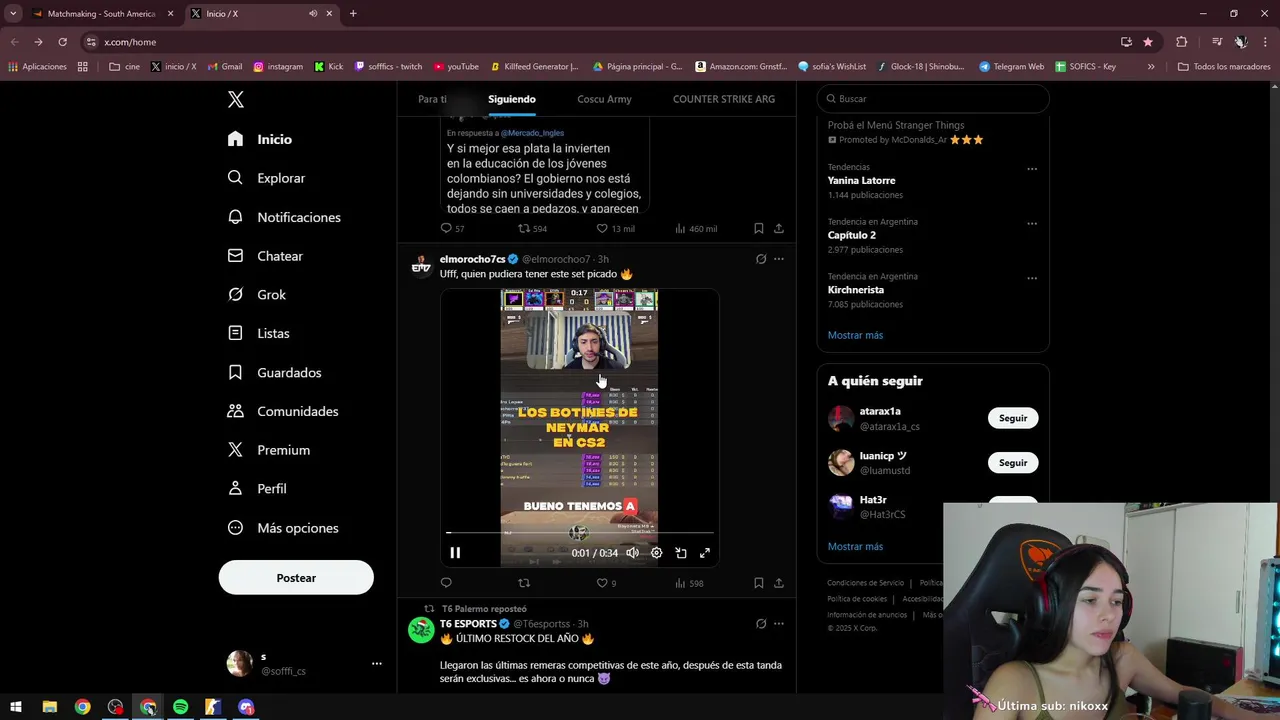The height and width of the screenshot is (720, 1280).
Task: Open Notificaciones in sidebar
Action: click(x=284, y=217)
